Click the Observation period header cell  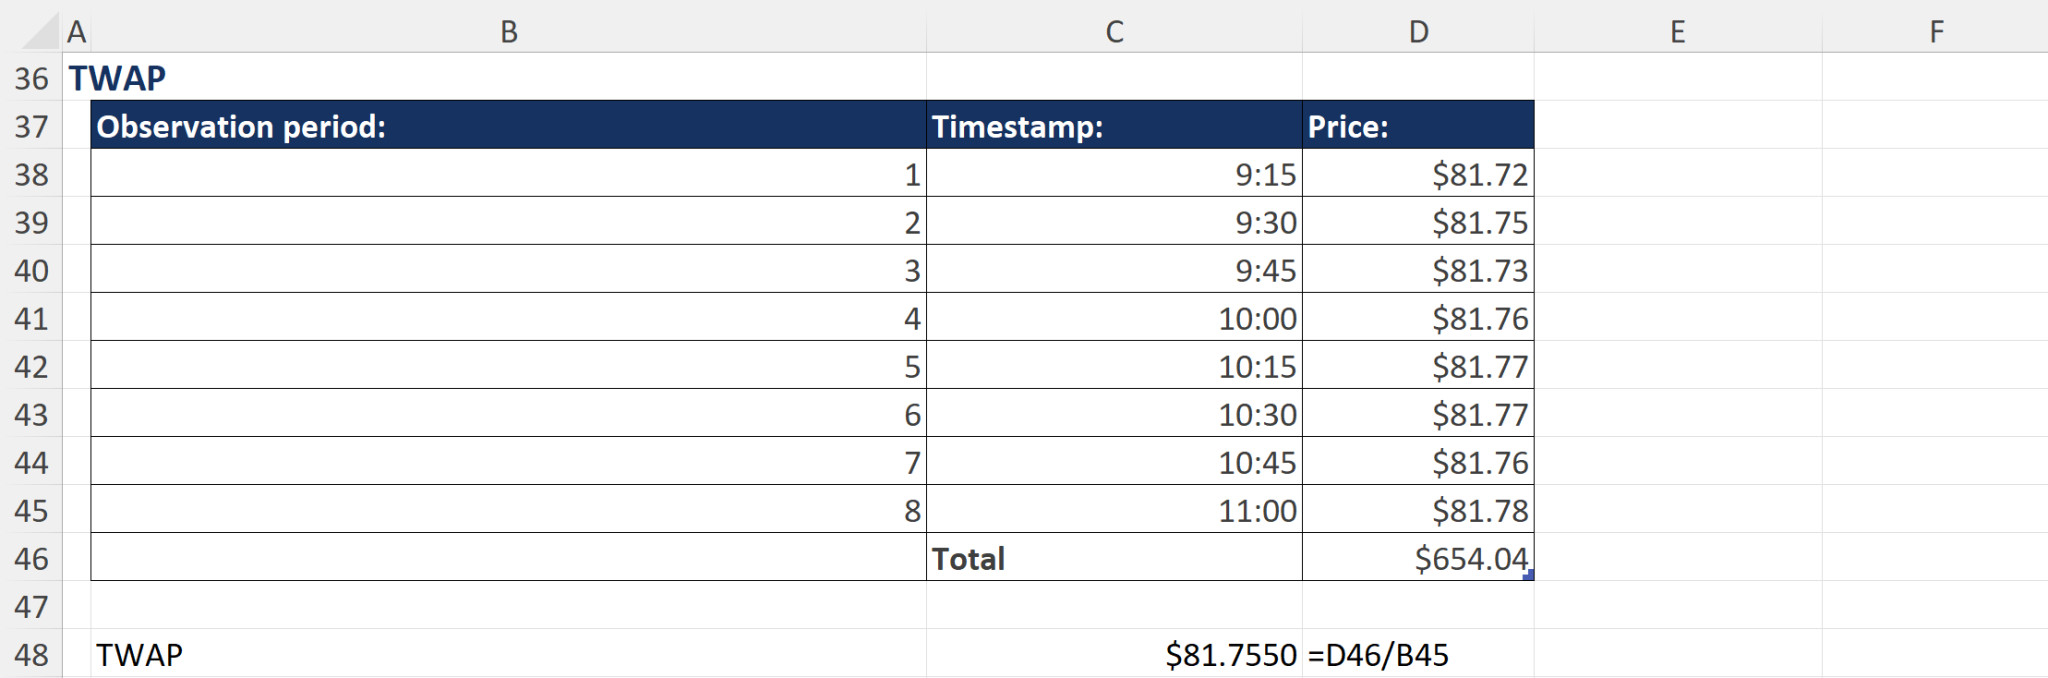(x=508, y=126)
